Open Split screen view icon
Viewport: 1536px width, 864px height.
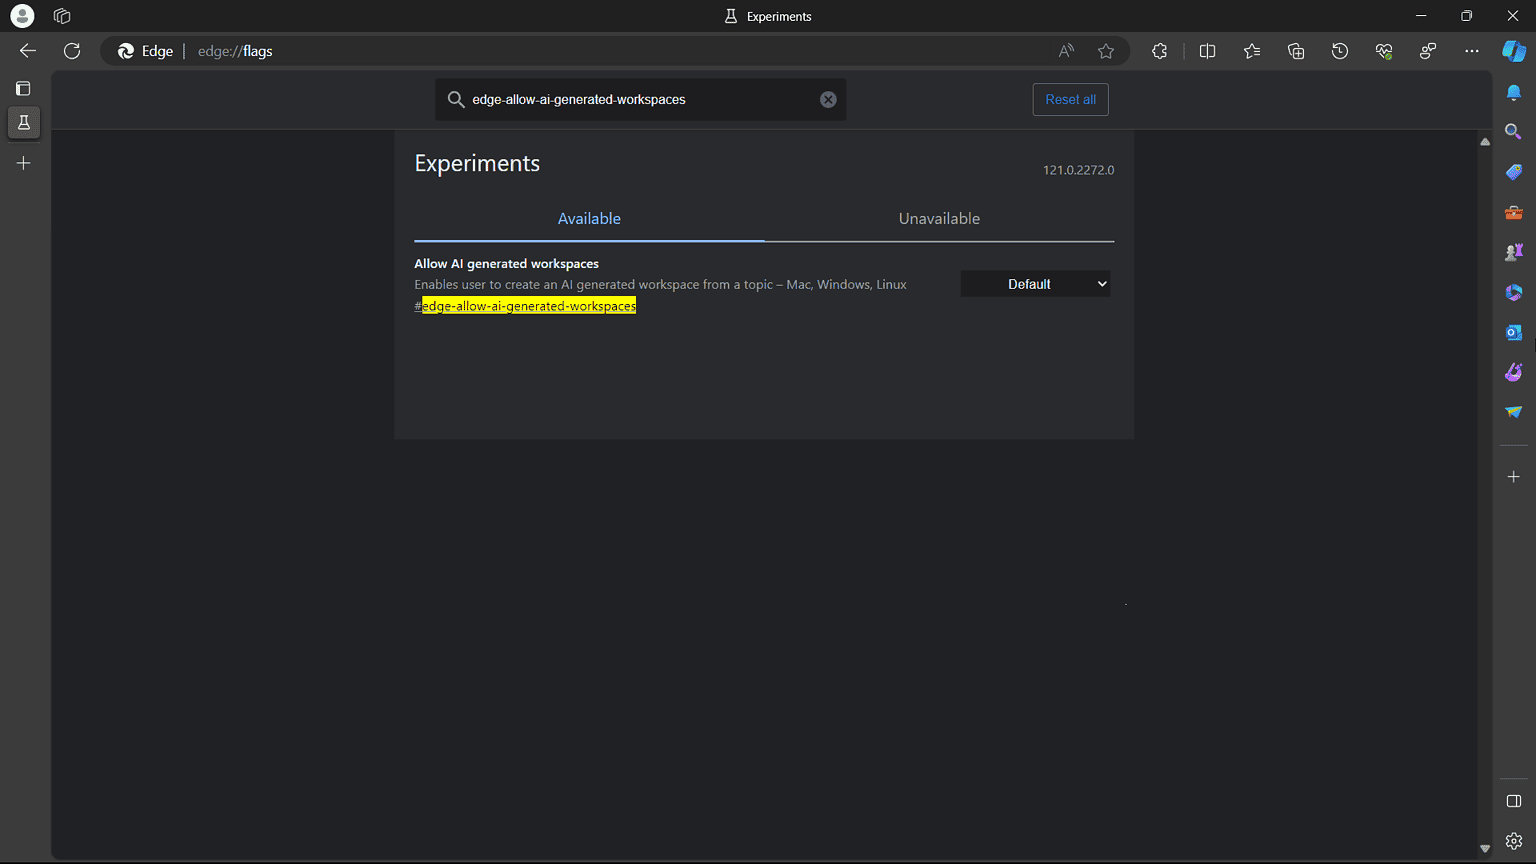click(x=1207, y=51)
